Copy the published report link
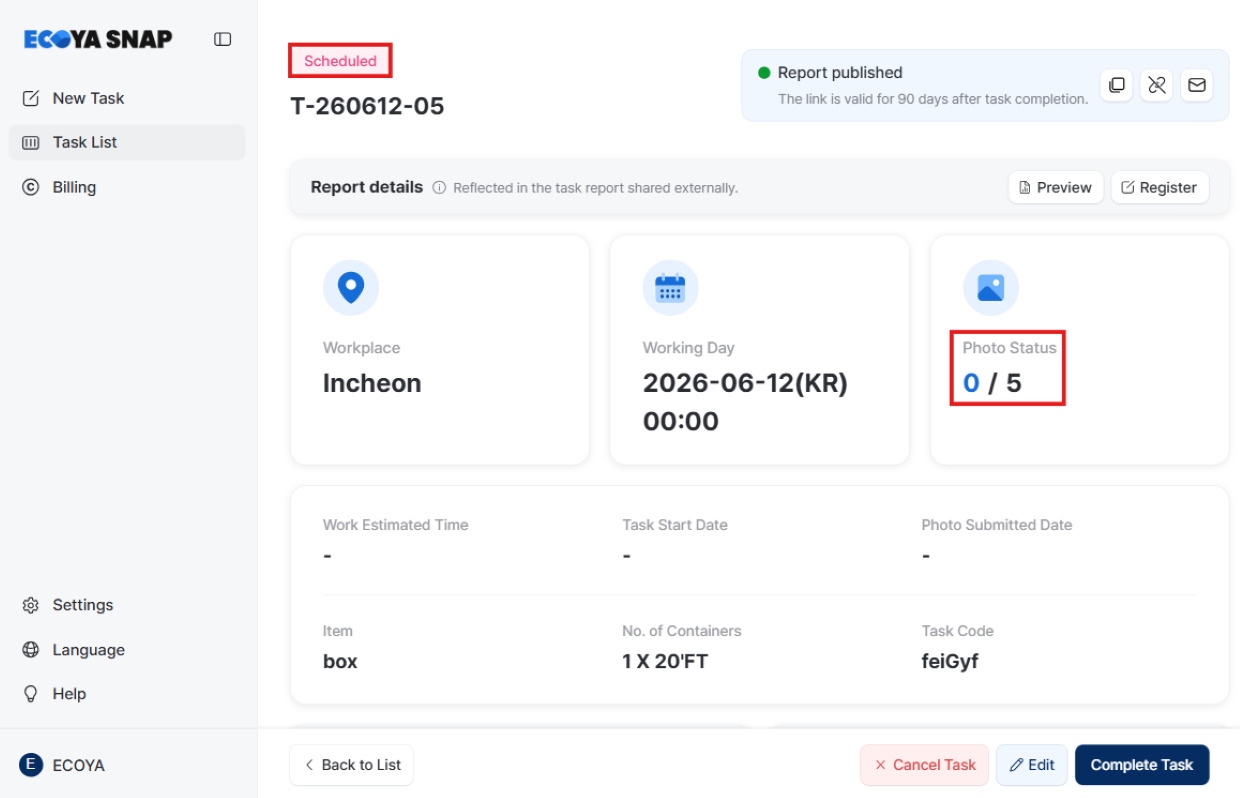 (x=1117, y=85)
